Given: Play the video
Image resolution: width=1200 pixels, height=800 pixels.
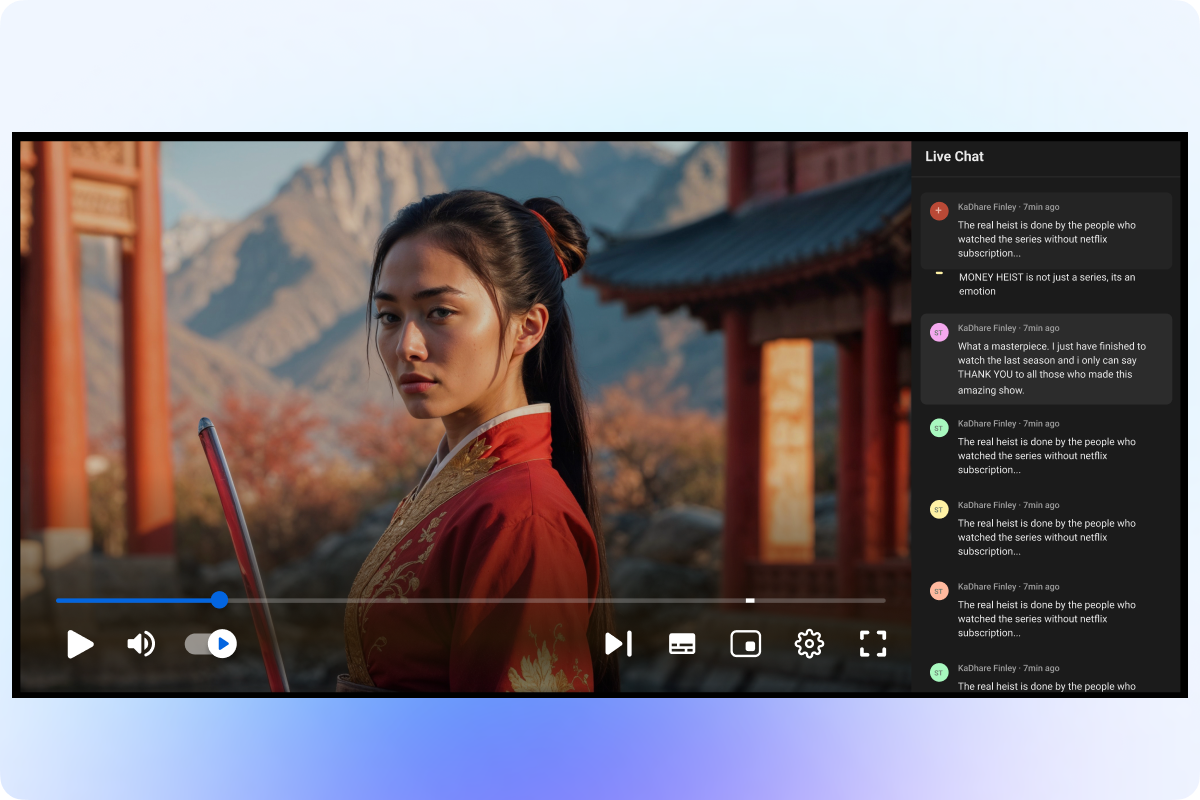Looking at the screenshot, I should click(80, 644).
